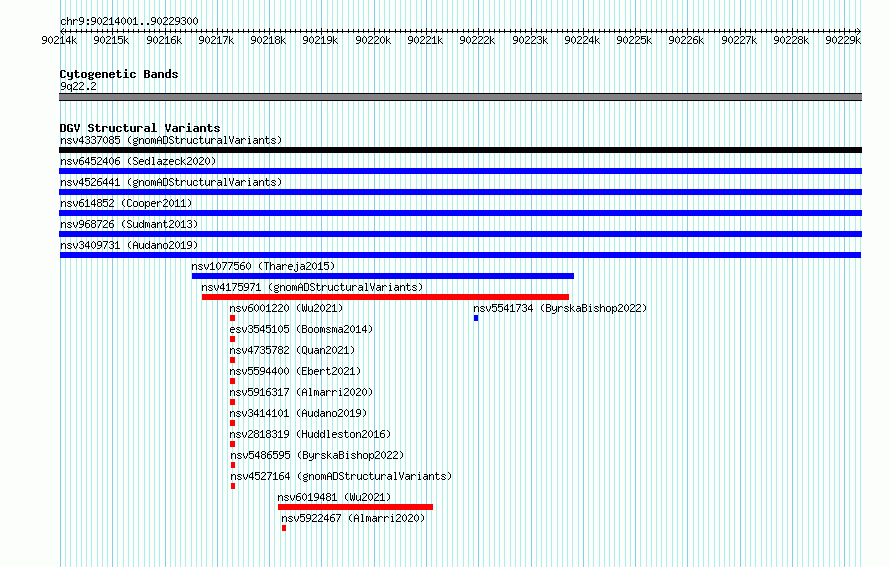The image size is (890, 567).
Task: Click the red marker under nsv5916317
Action: 232,402
